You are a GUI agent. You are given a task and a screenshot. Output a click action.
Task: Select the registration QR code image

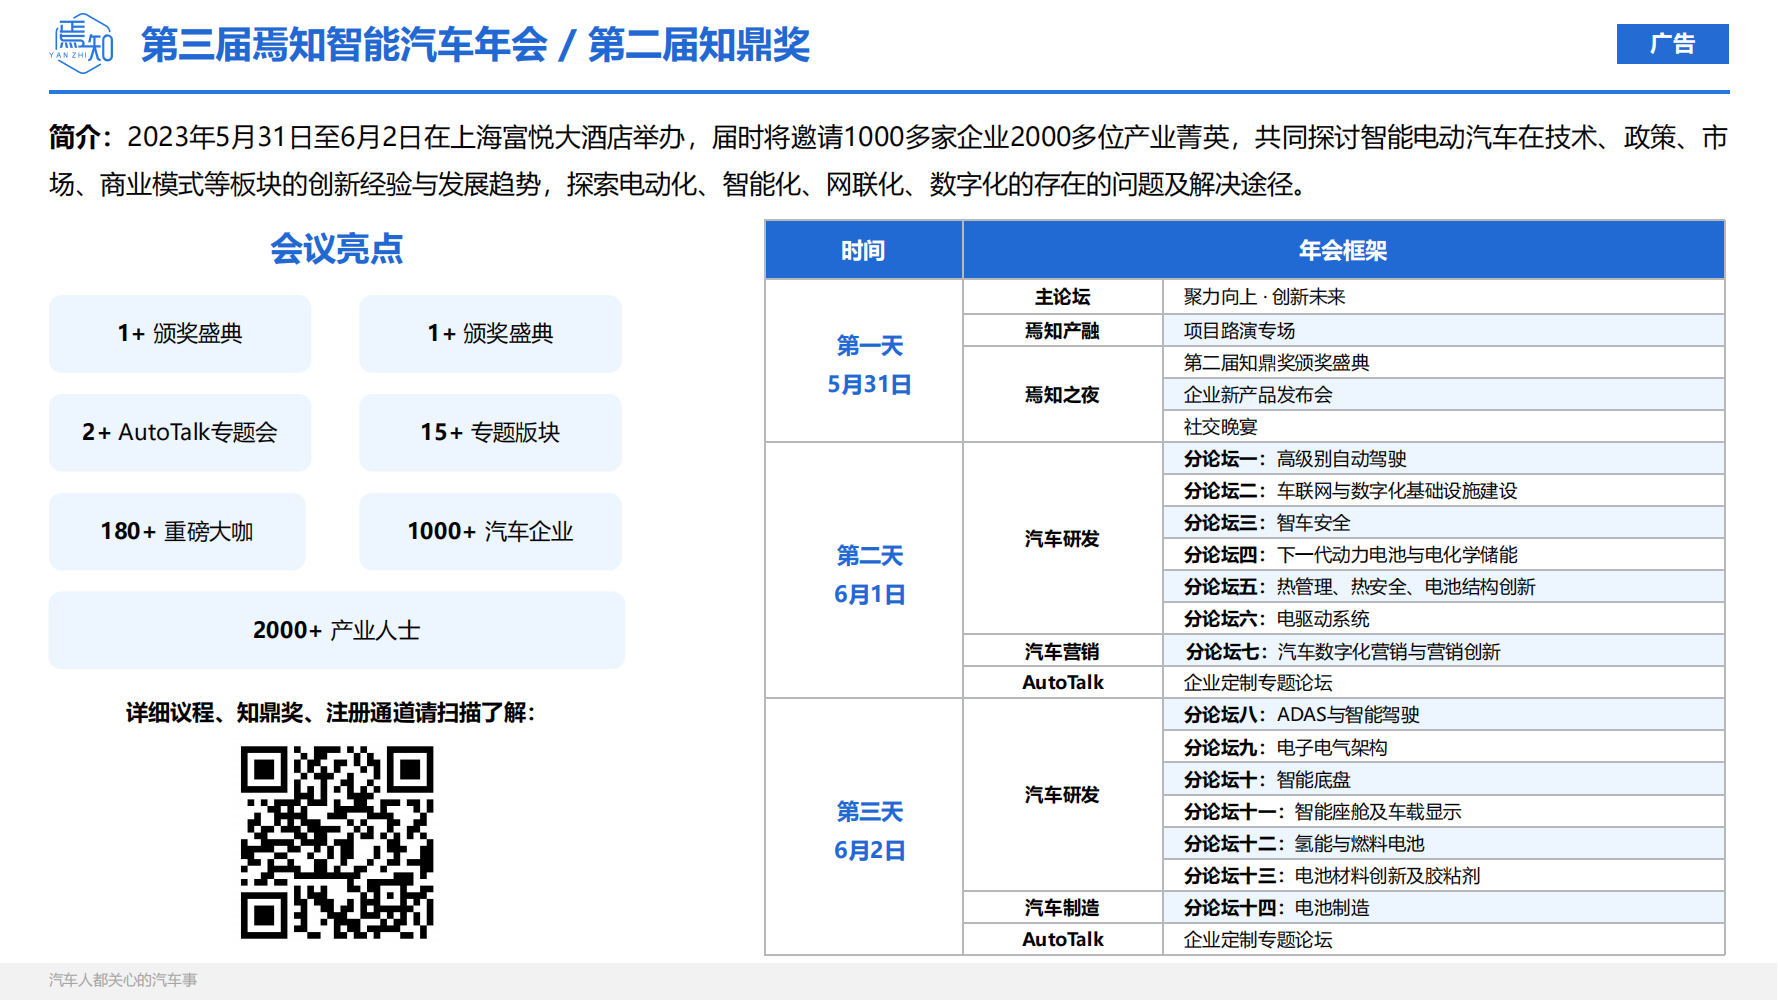point(337,842)
